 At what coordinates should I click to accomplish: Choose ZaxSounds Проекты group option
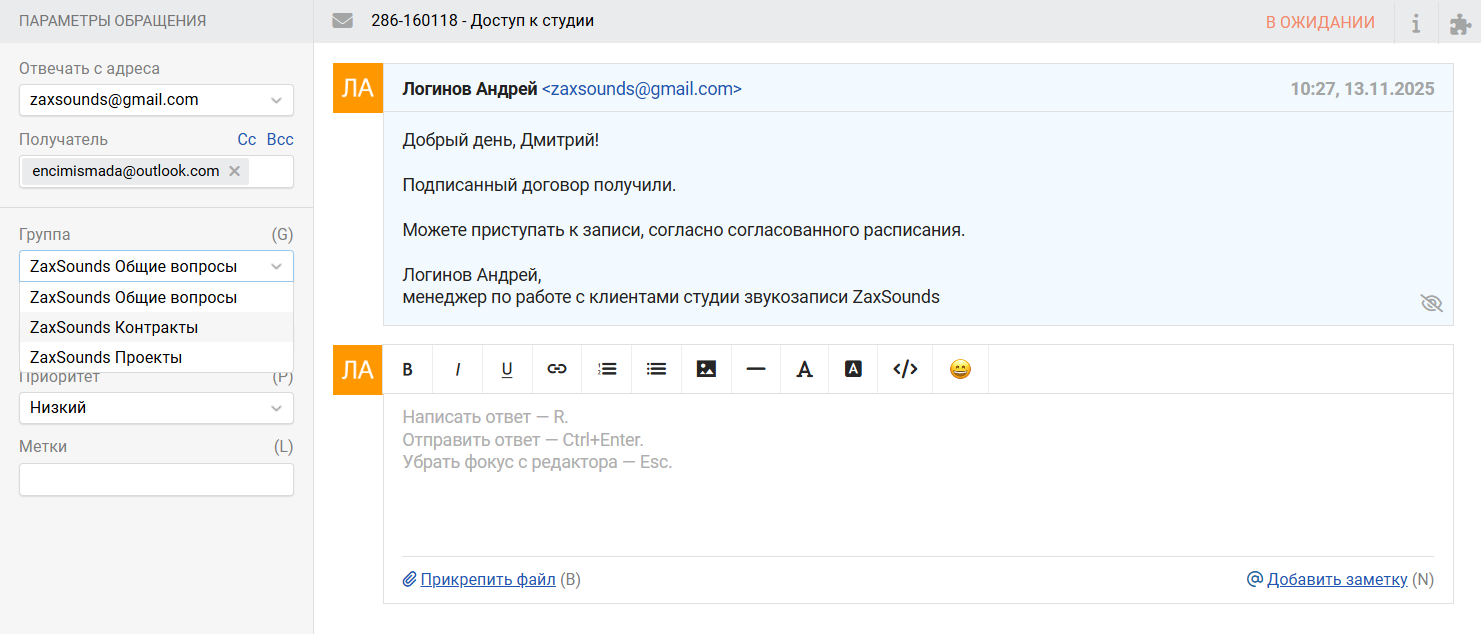coord(106,357)
